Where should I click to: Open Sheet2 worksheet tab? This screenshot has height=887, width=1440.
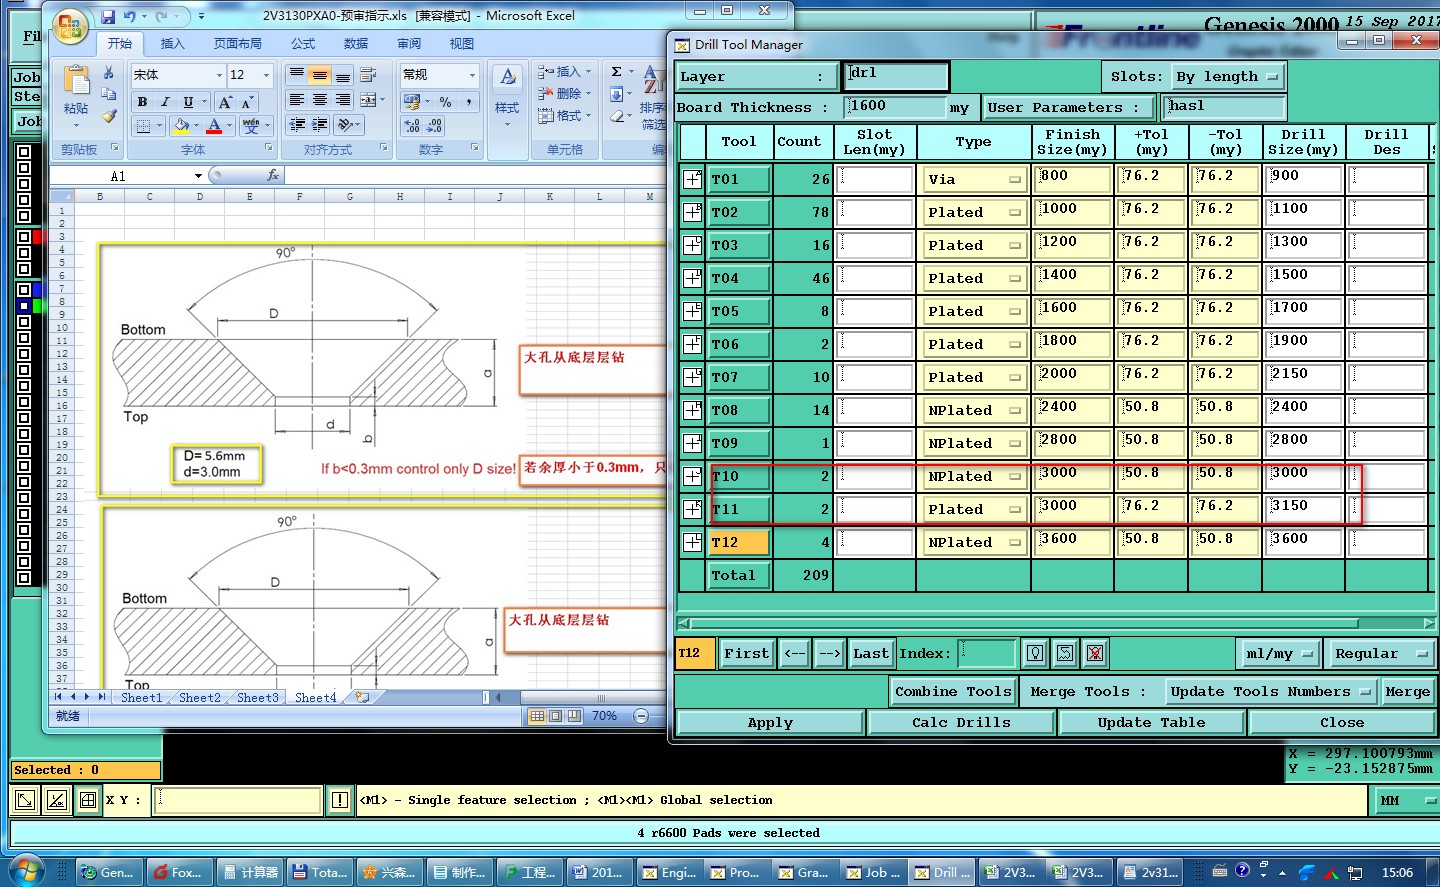coord(200,698)
